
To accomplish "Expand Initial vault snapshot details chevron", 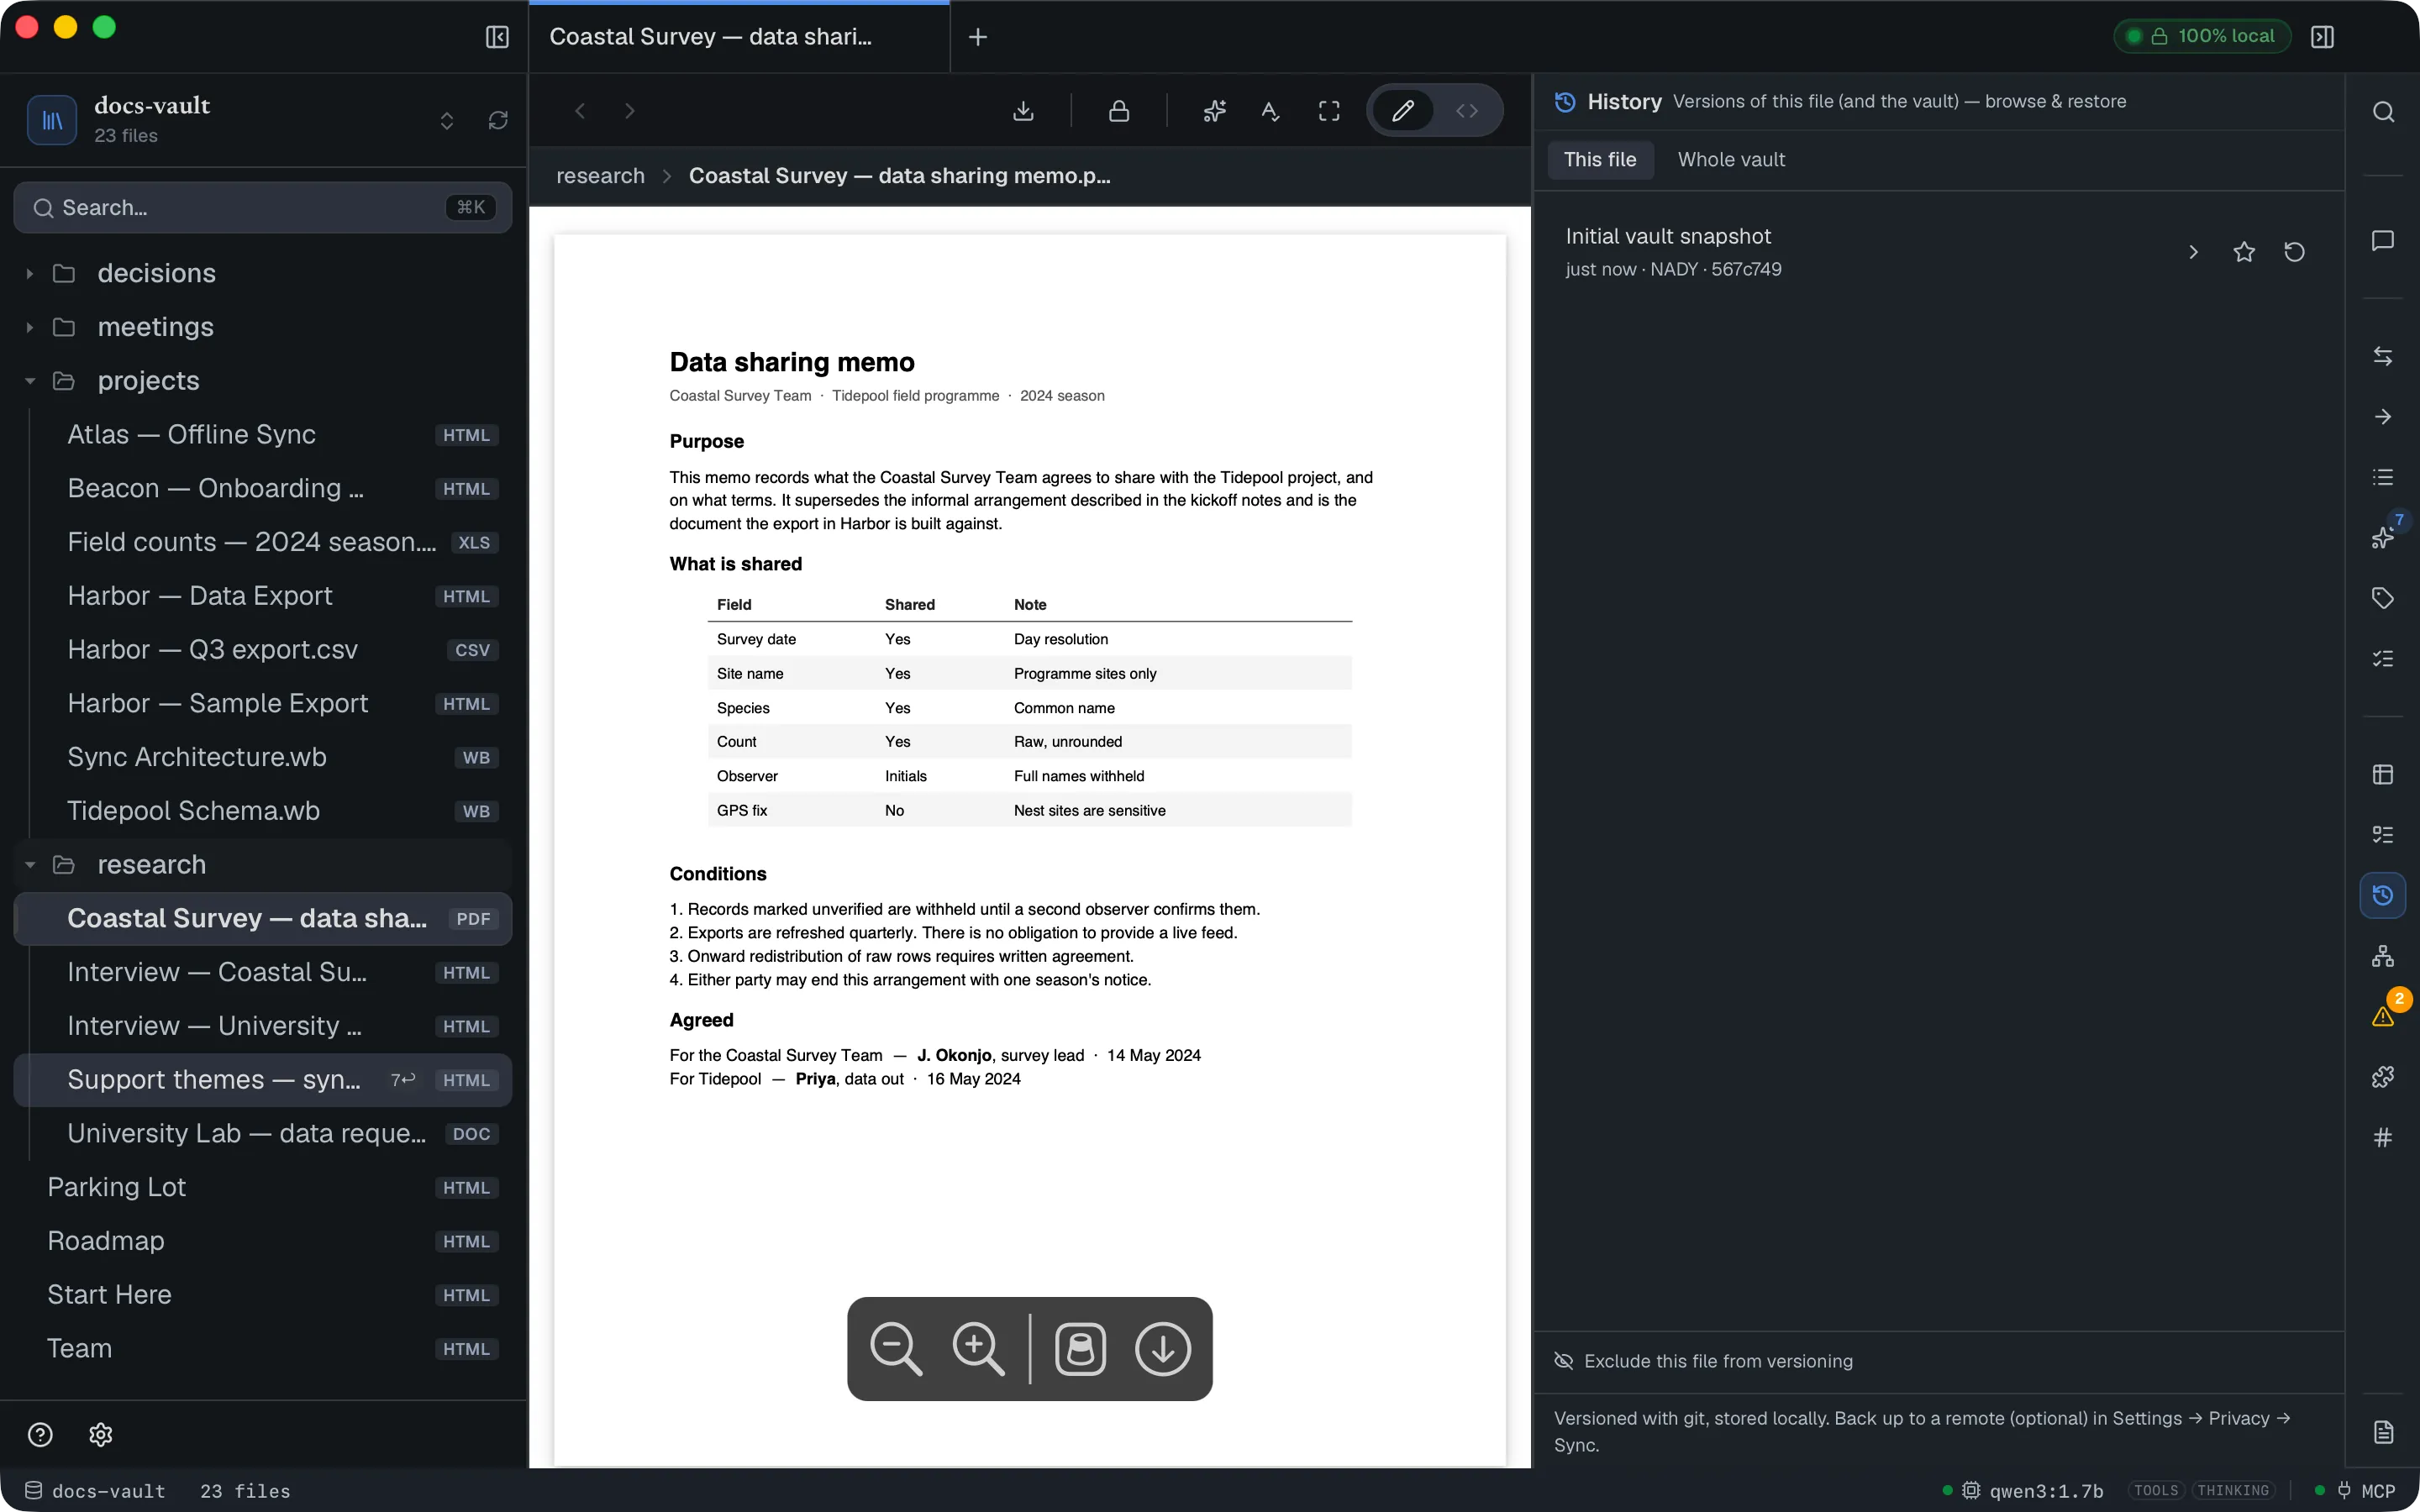I will tap(2193, 252).
